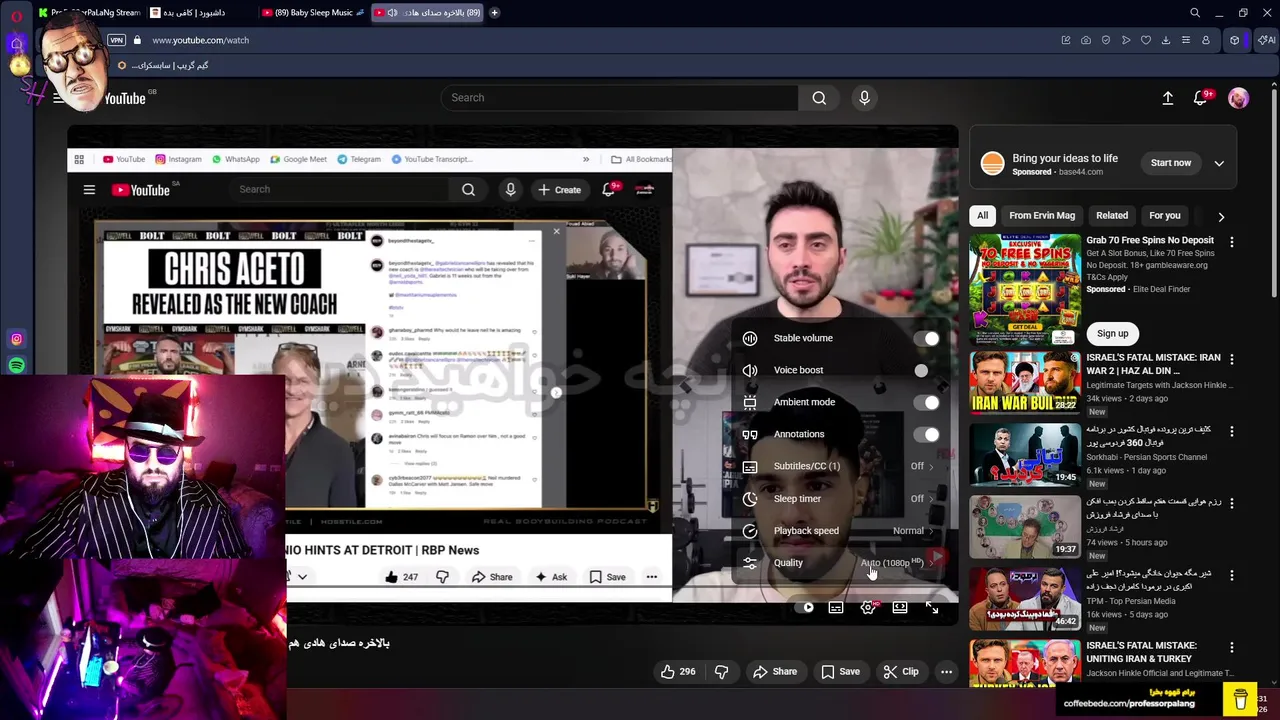Screen dimensions: 1280x720
Task: Click the browser send/flow arrow icon
Action: pyautogui.click(x=1125, y=40)
